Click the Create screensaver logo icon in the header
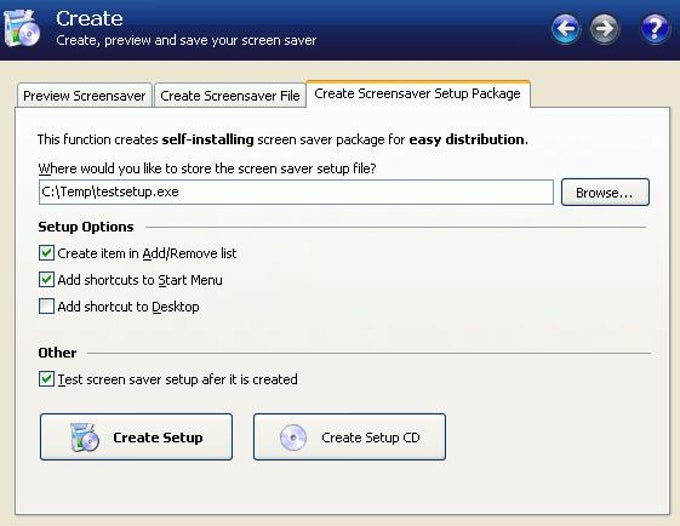Screen dimensions: 680x526 click(22, 28)
